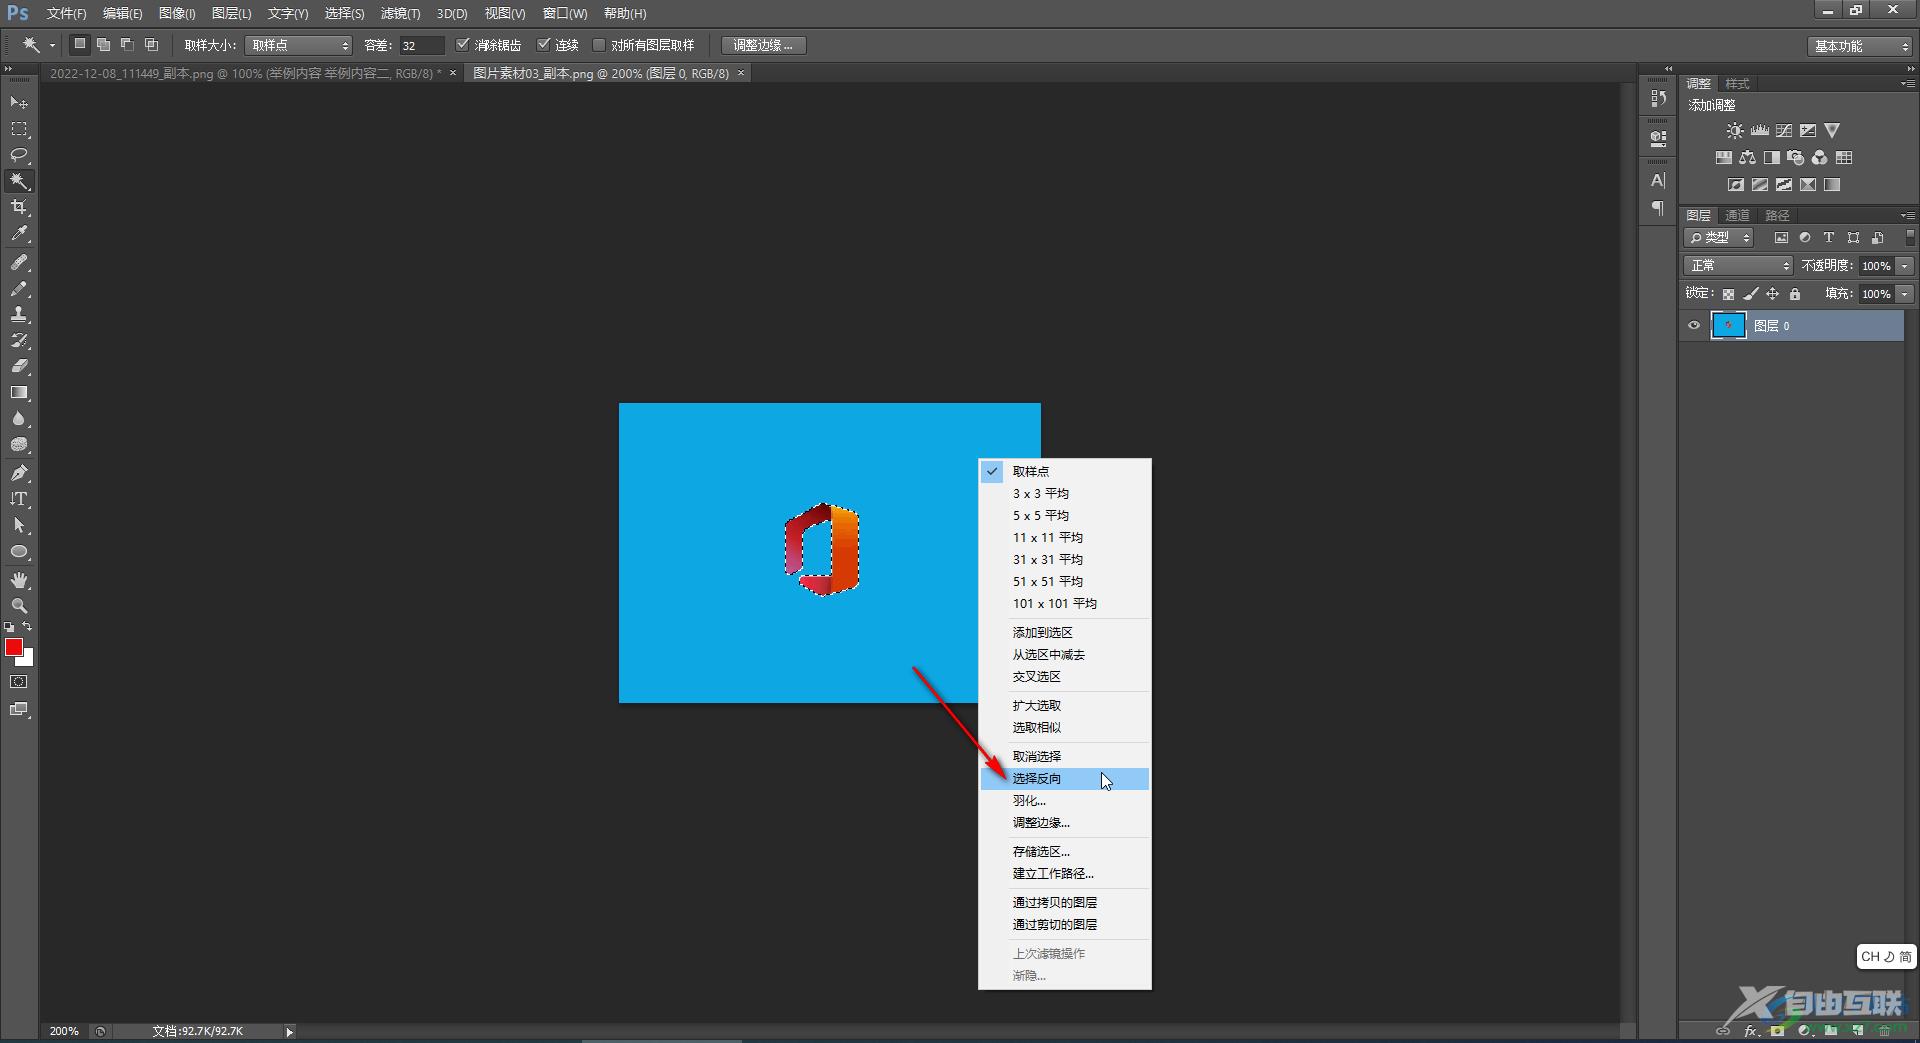Viewport: 1920px width, 1043px height.
Task: Add a Color Balance adjustment
Action: point(1747,158)
